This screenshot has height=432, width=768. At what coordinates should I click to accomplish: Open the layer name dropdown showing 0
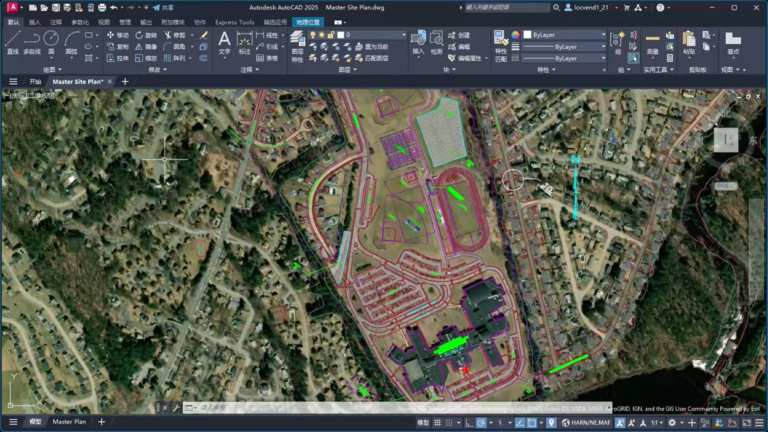[x=372, y=35]
